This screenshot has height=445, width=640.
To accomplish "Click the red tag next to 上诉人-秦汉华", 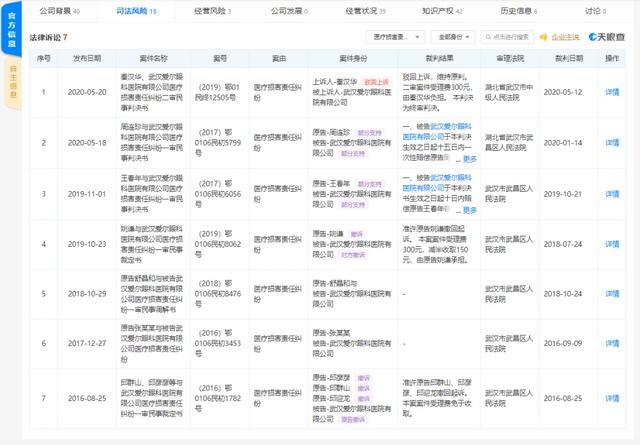I will click(x=376, y=82).
